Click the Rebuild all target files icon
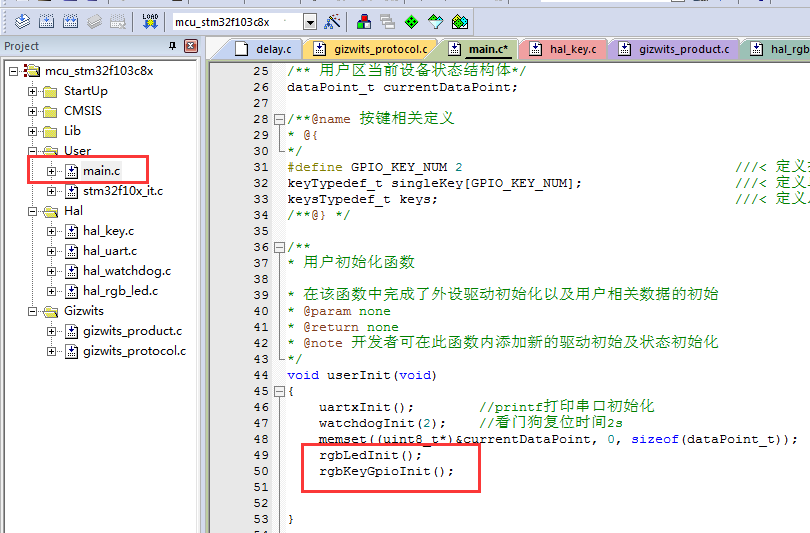The height and width of the screenshot is (533, 810). (x=70, y=21)
